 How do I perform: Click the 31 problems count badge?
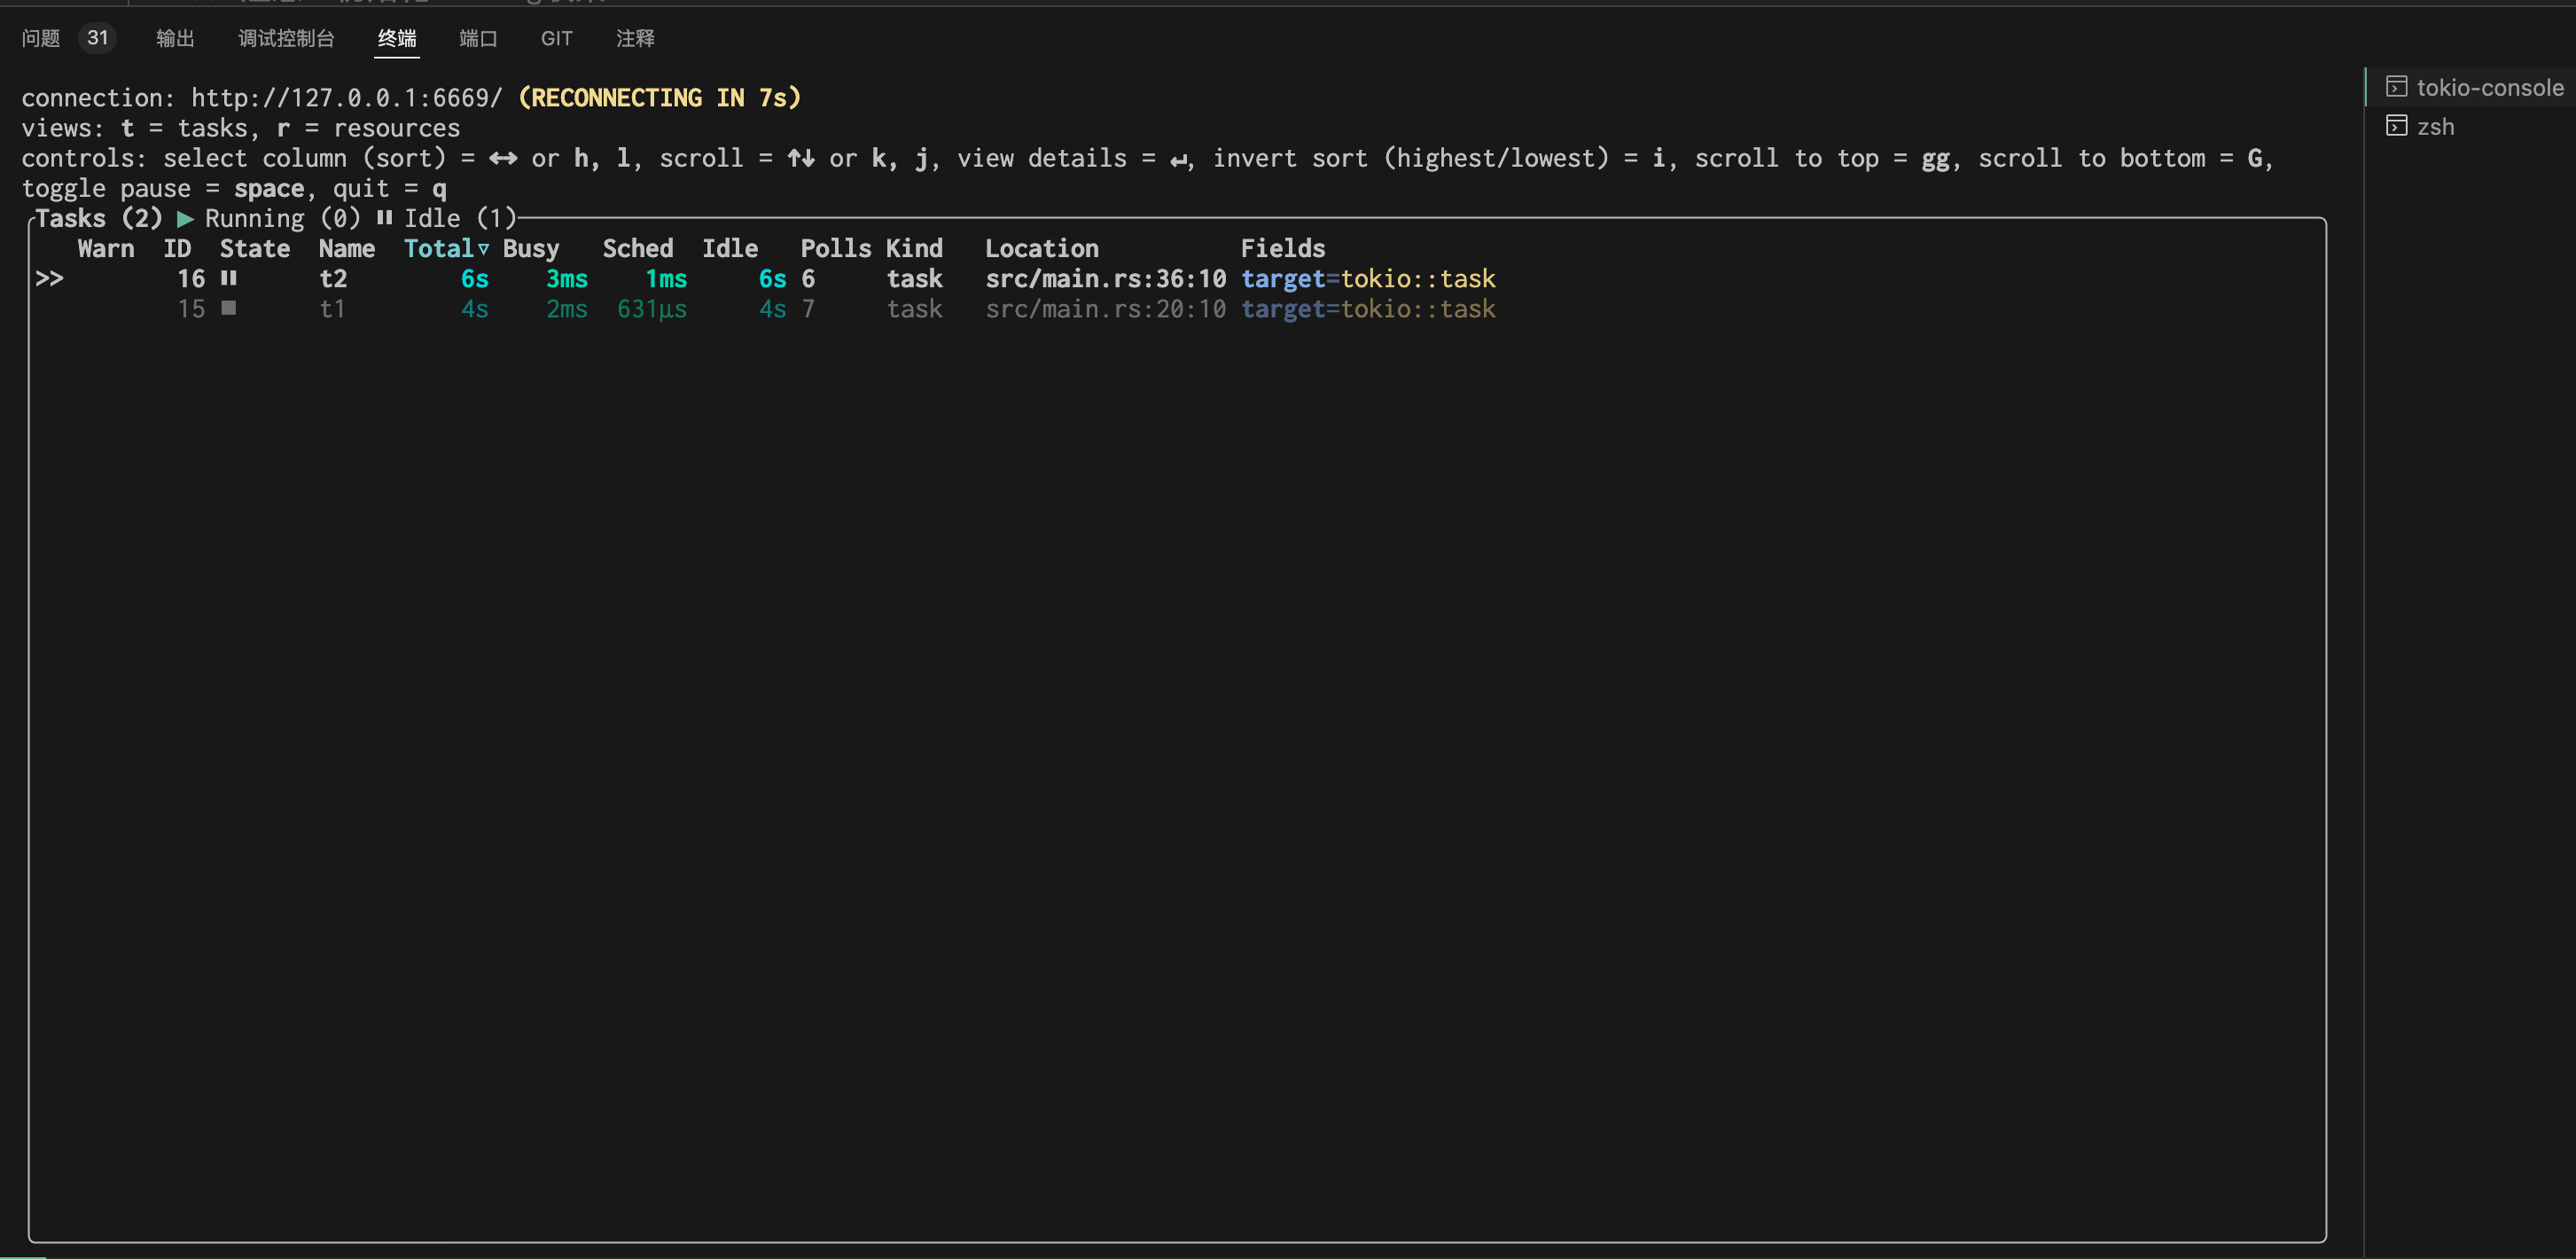97,38
